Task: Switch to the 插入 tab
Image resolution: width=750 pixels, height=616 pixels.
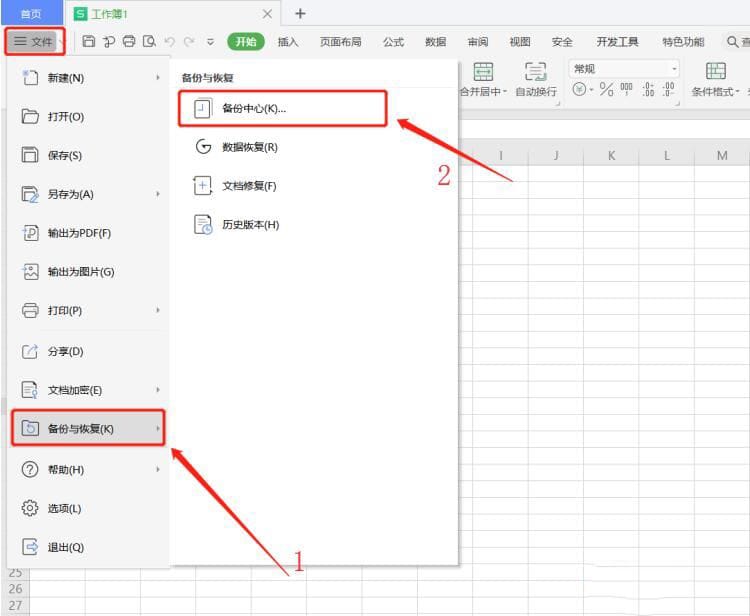Action: pos(288,42)
